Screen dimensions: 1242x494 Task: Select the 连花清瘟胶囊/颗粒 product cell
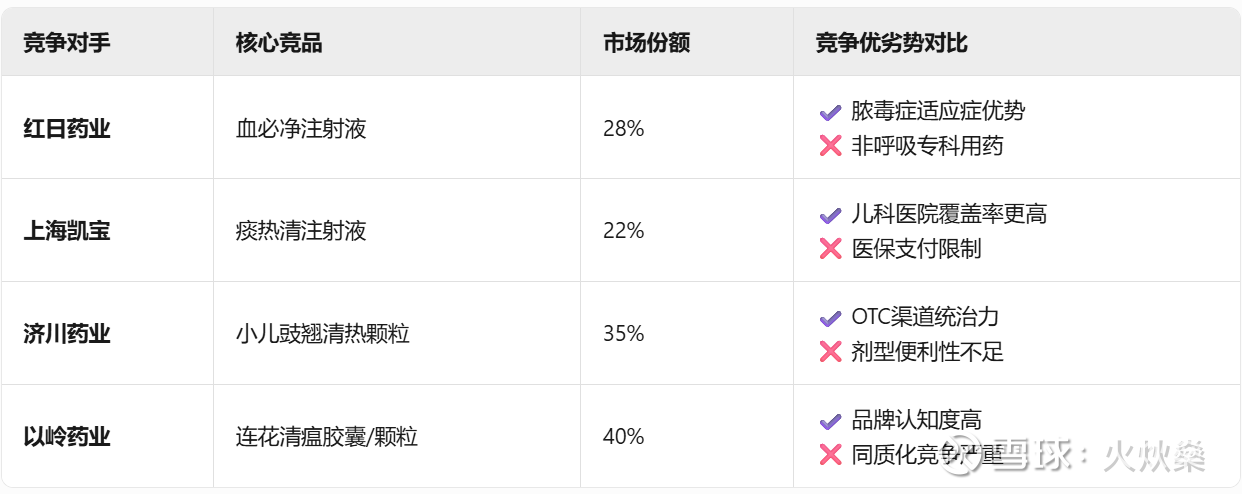[x=327, y=437]
